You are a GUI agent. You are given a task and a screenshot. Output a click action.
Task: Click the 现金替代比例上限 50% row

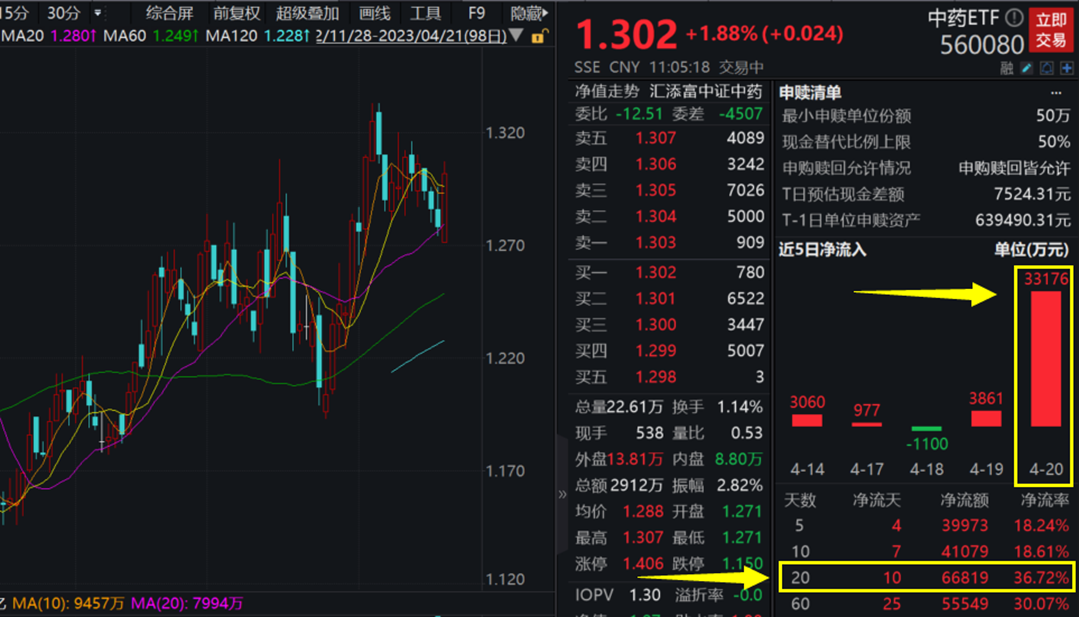click(926, 142)
